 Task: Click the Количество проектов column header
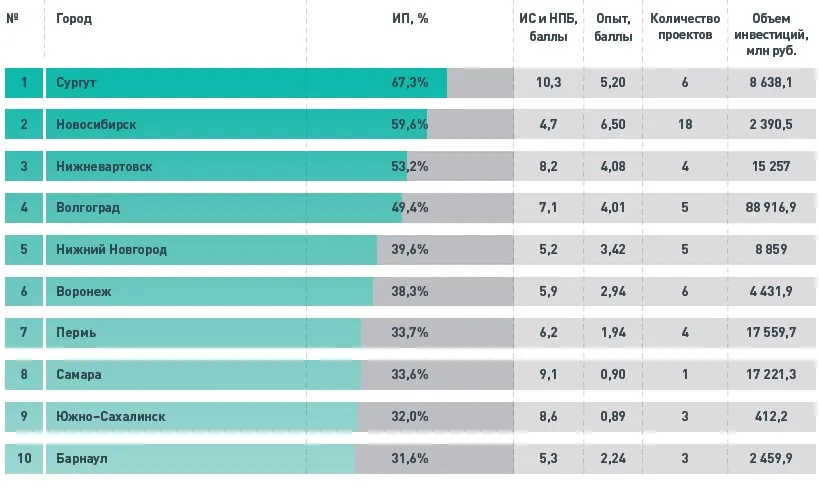tap(685, 27)
